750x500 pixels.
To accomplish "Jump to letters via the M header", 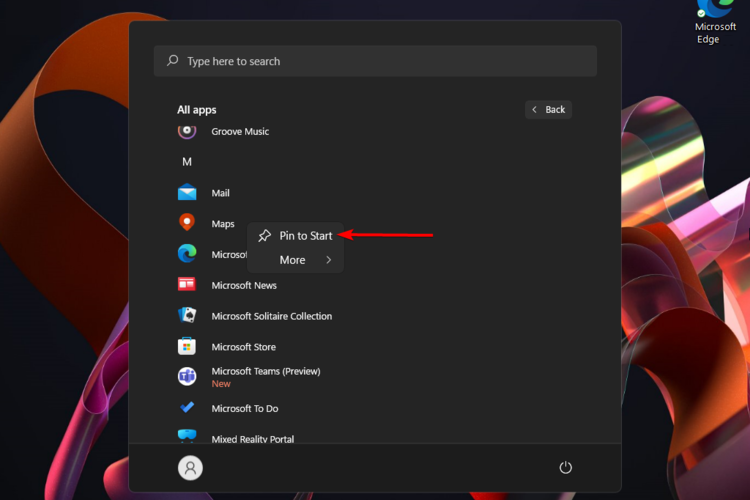I will coord(187,162).
